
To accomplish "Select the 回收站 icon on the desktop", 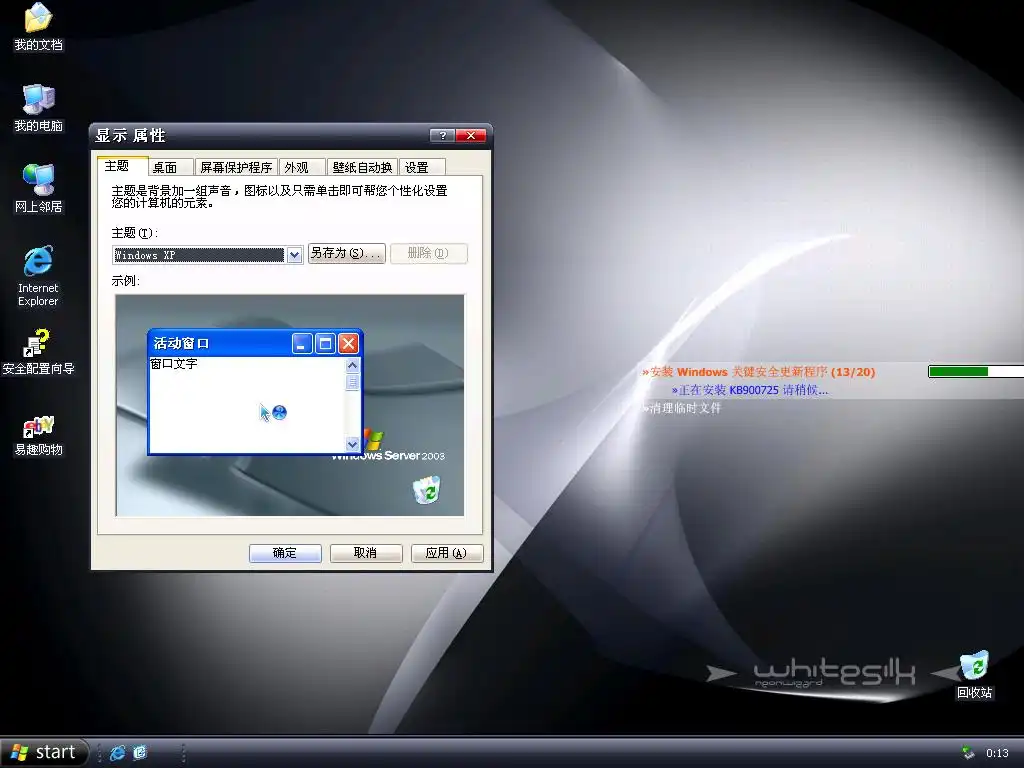I will (974, 674).
